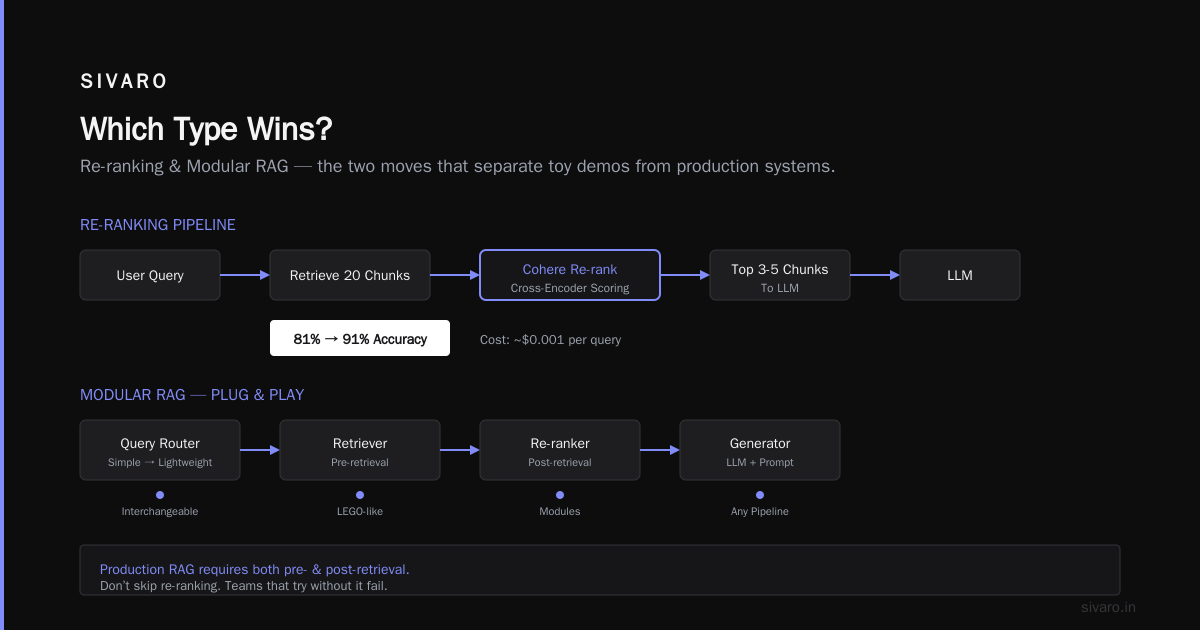
Task: Open the sivaro.in link
Action: click(x=1108, y=607)
